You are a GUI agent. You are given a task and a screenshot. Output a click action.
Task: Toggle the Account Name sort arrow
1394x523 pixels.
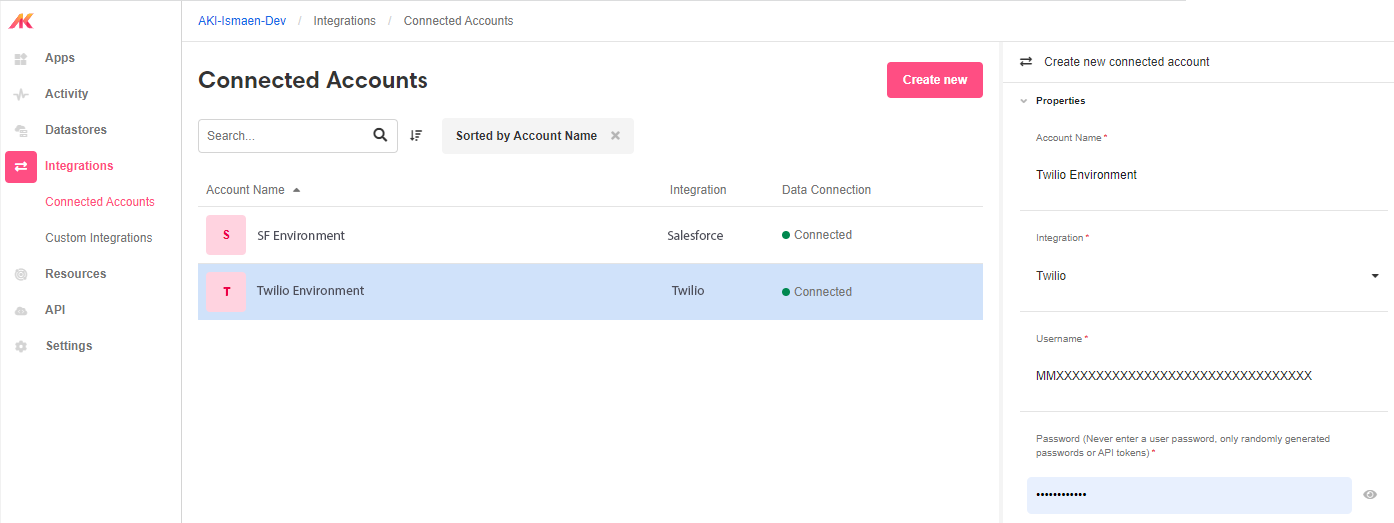(x=297, y=190)
